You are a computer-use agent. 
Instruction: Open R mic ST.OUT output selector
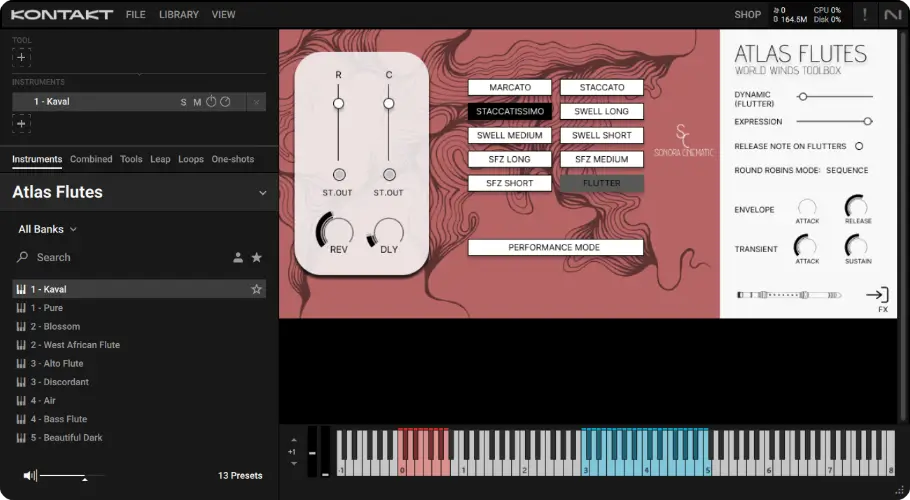337,193
